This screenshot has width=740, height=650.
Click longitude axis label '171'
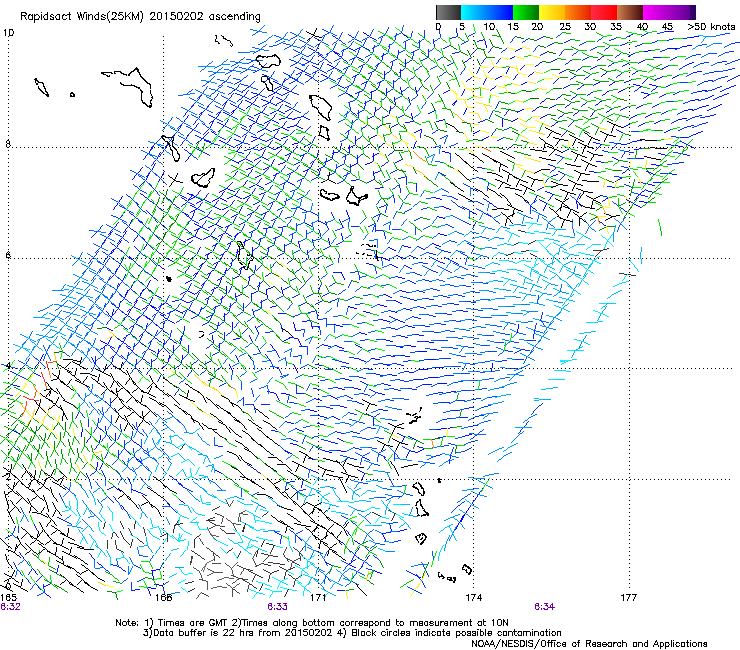pos(318,597)
